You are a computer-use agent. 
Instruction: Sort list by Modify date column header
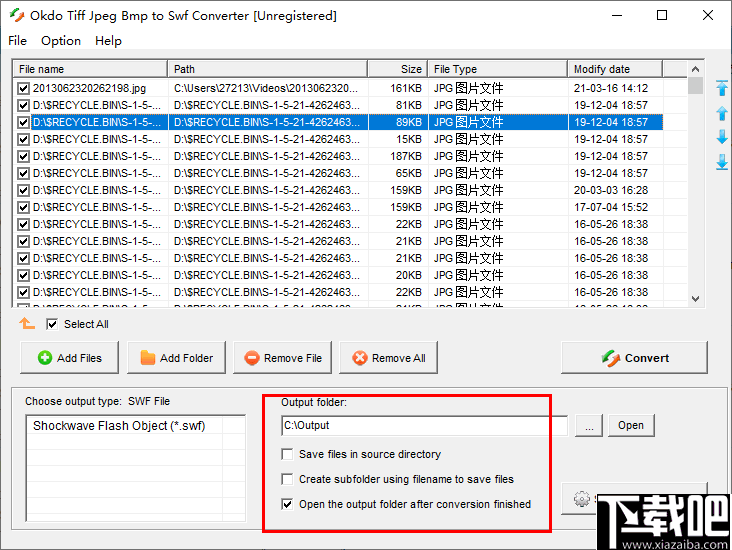pos(615,69)
